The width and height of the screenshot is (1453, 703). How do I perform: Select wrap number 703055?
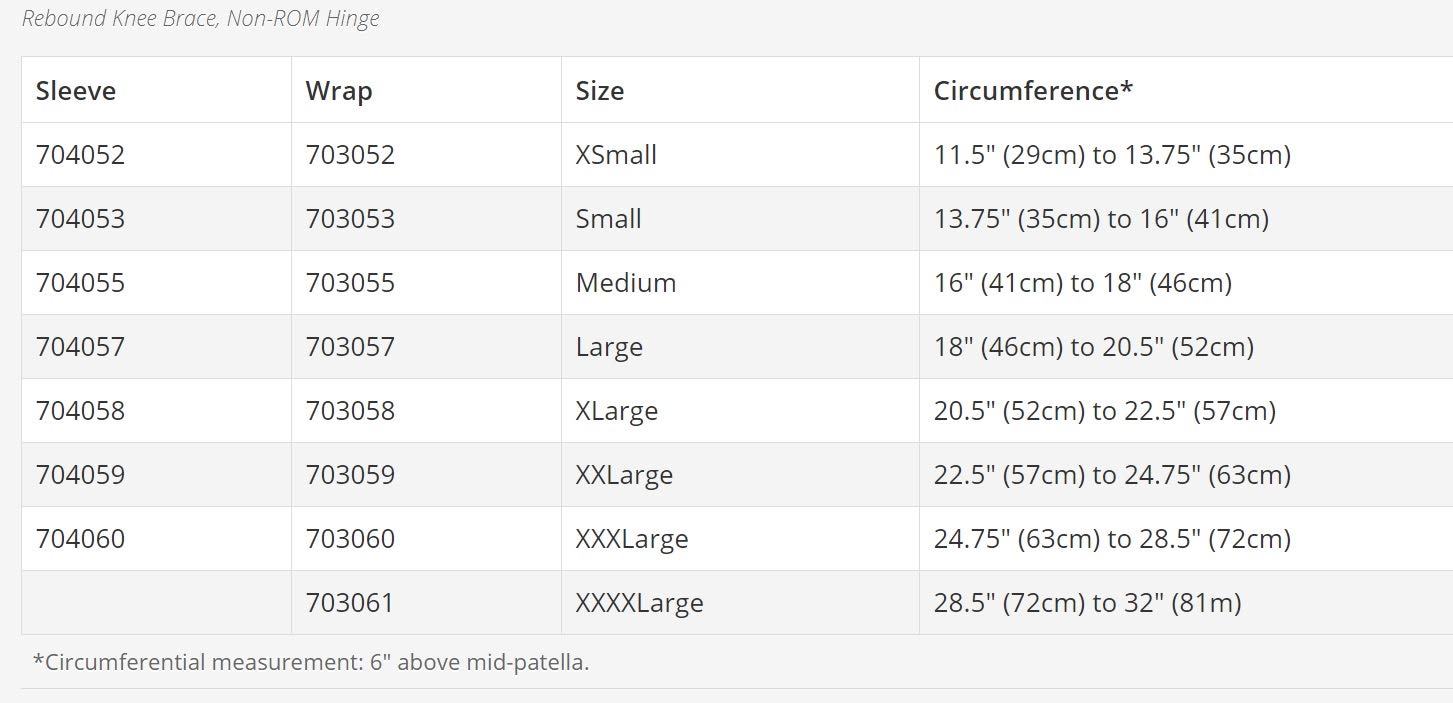(x=351, y=283)
